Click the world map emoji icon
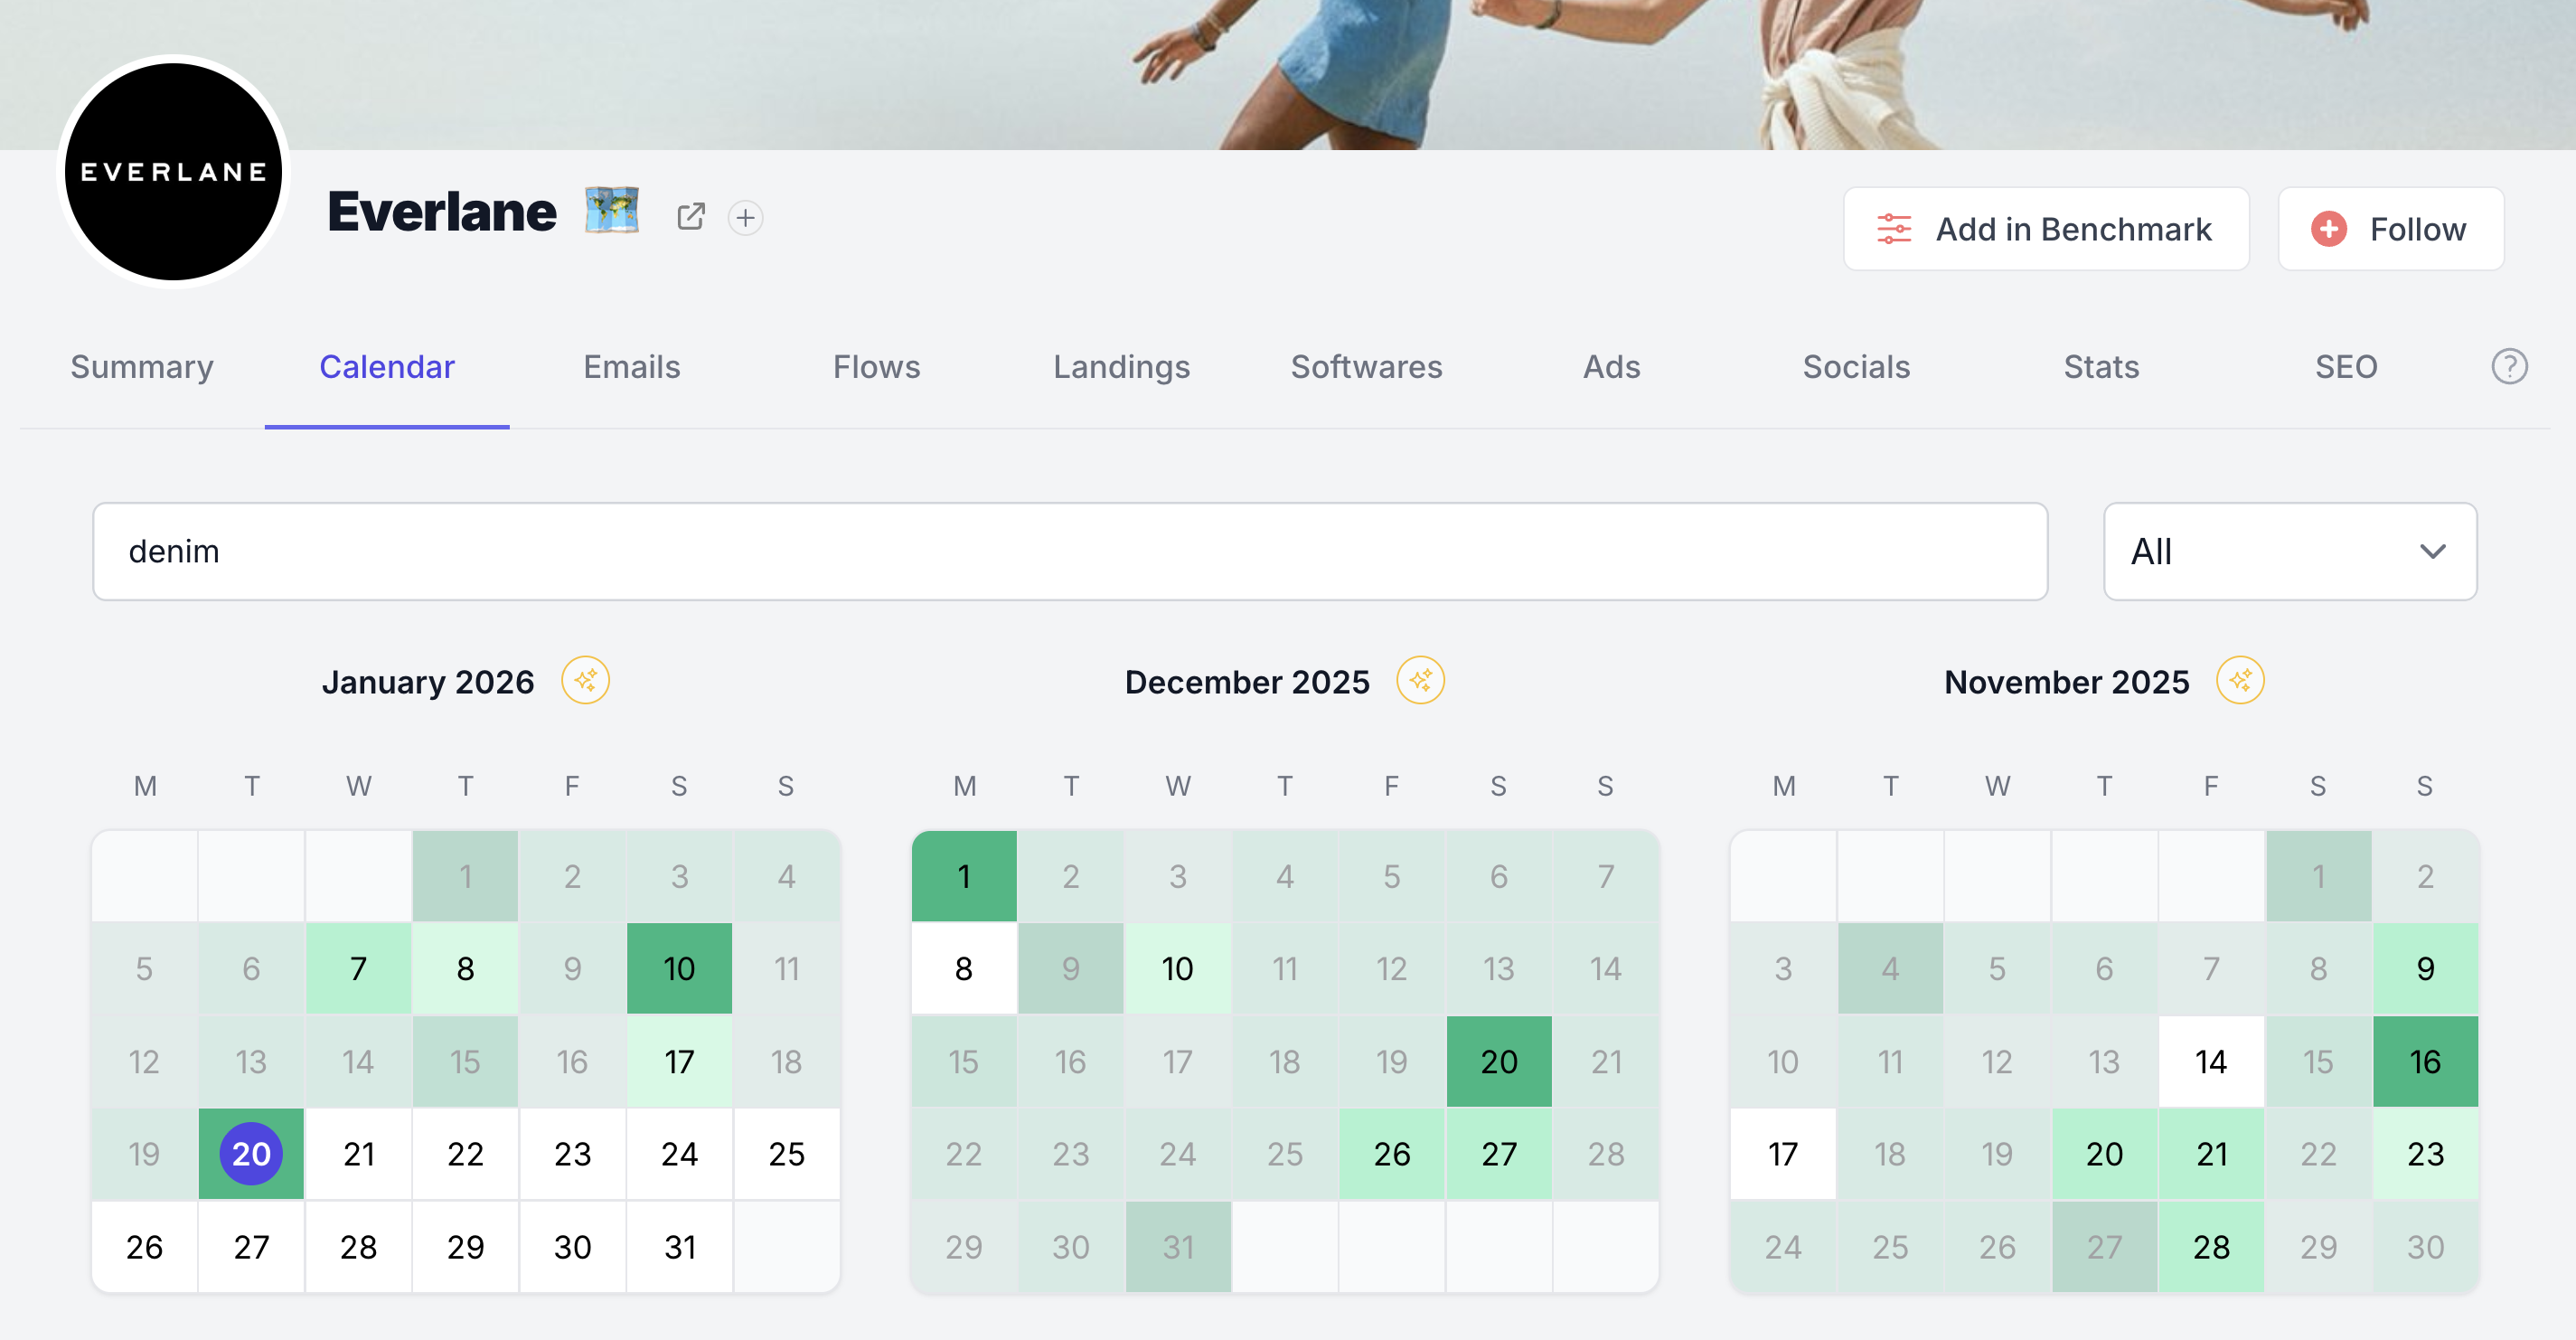The width and height of the screenshot is (2576, 1340). click(x=611, y=211)
